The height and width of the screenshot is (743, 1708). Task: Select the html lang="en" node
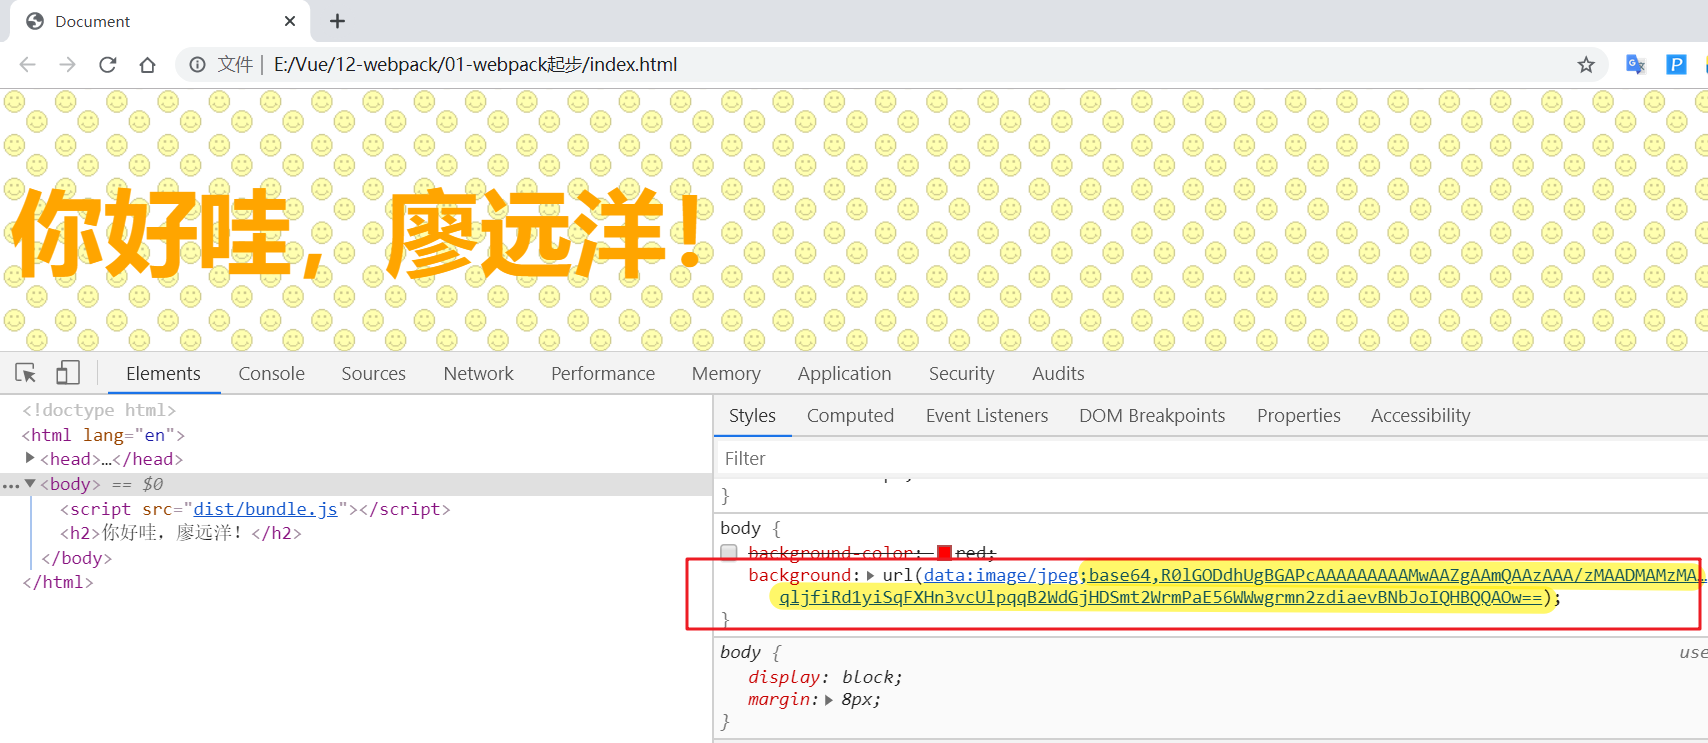click(x=103, y=435)
